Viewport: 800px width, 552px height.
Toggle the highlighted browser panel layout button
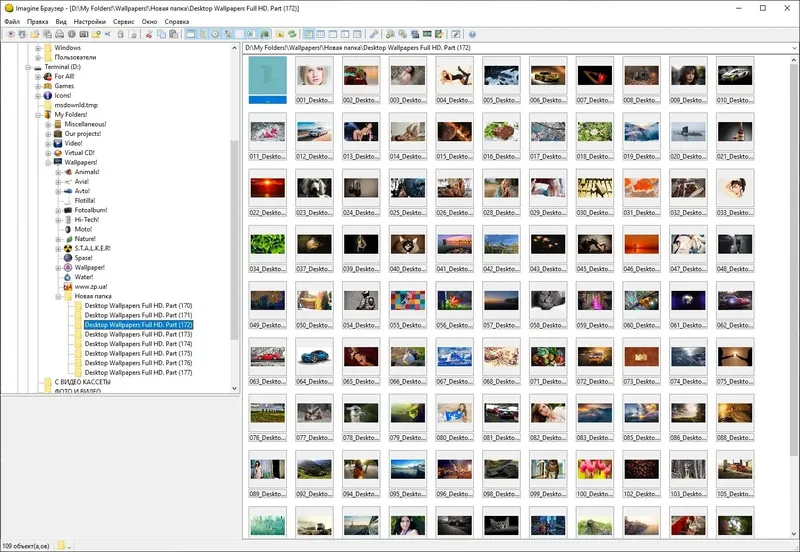coord(190,34)
